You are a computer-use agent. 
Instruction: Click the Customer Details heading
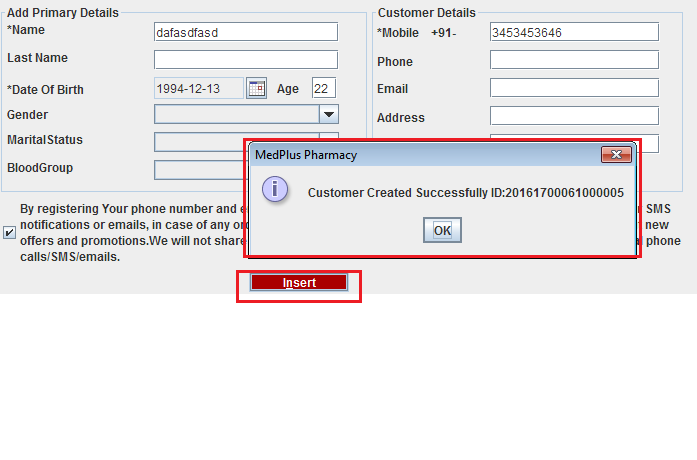tap(427, 12)
